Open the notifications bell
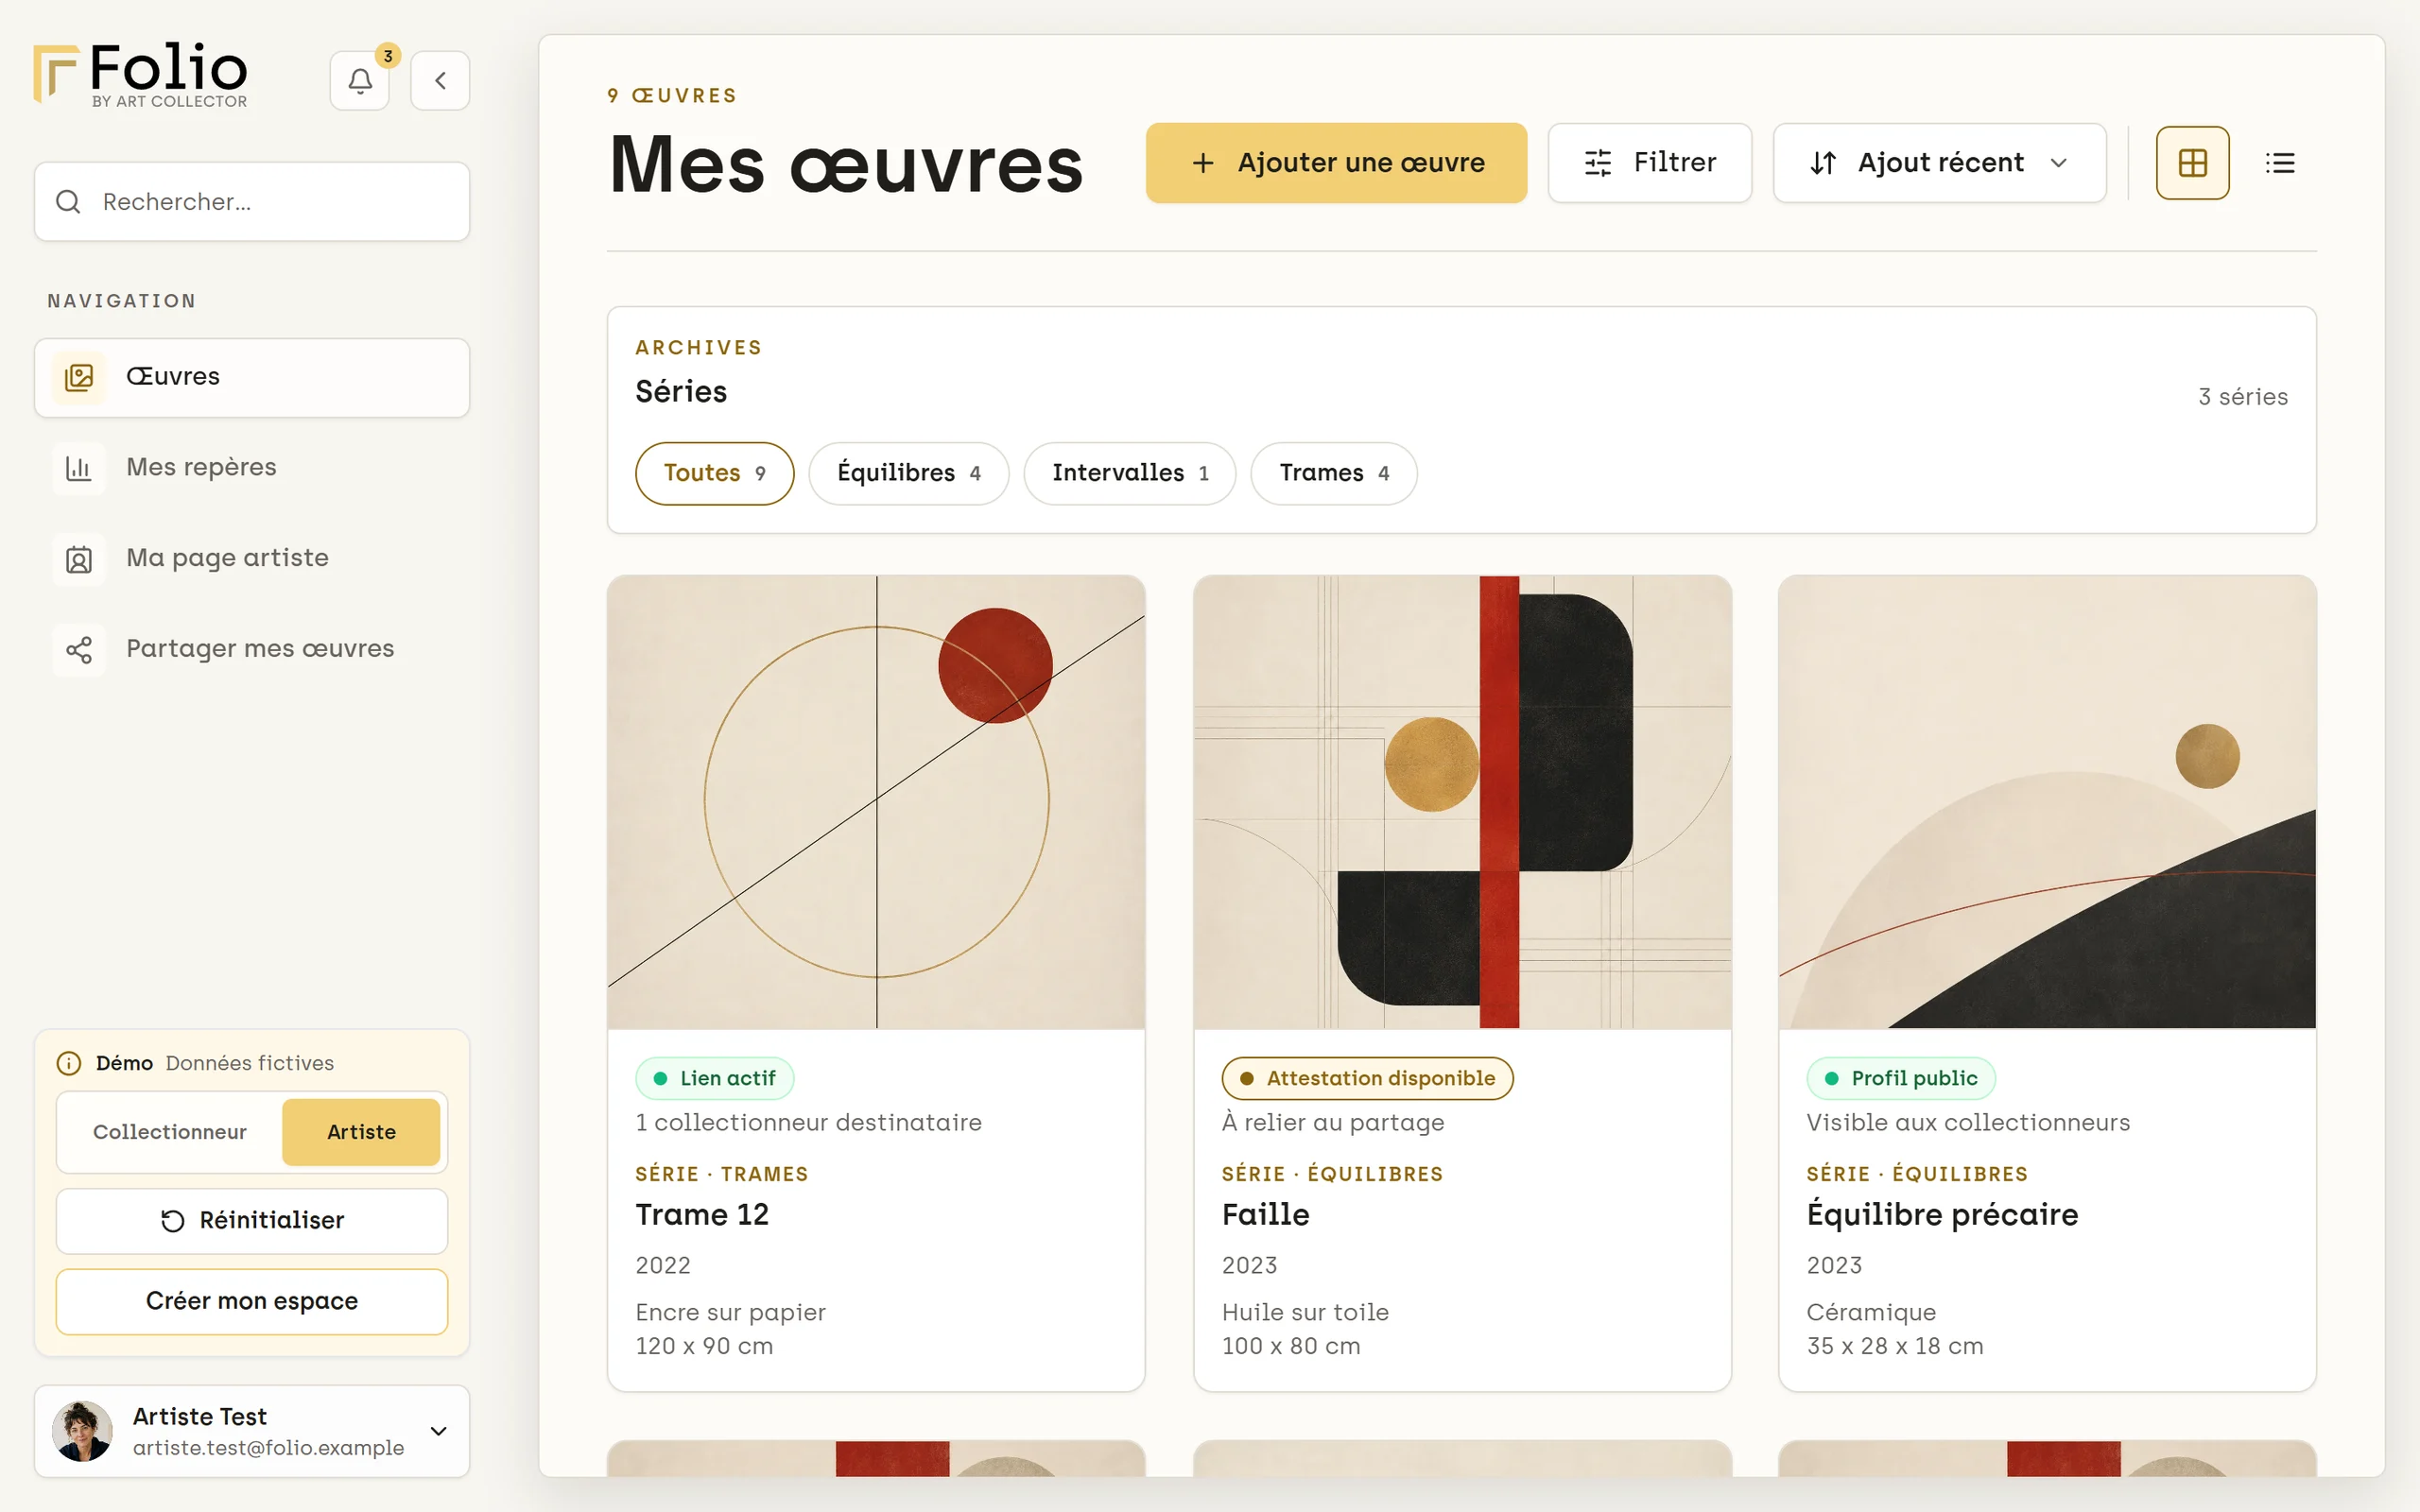This screenshot has width=2420, height=1512. tap(360, 81)
